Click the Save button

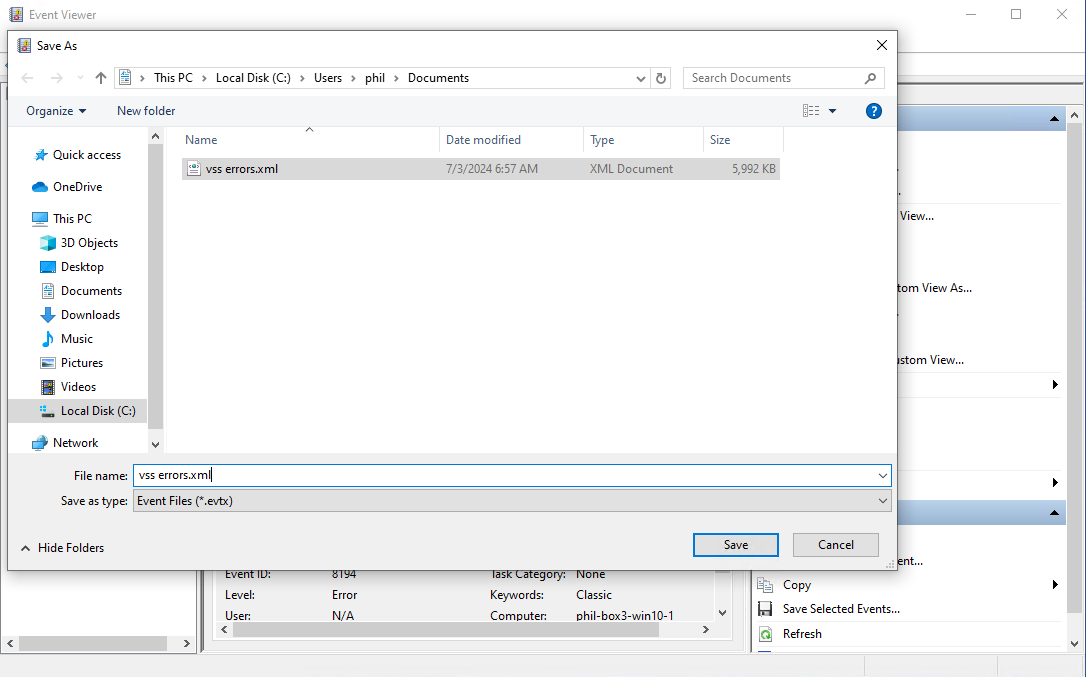736,545
